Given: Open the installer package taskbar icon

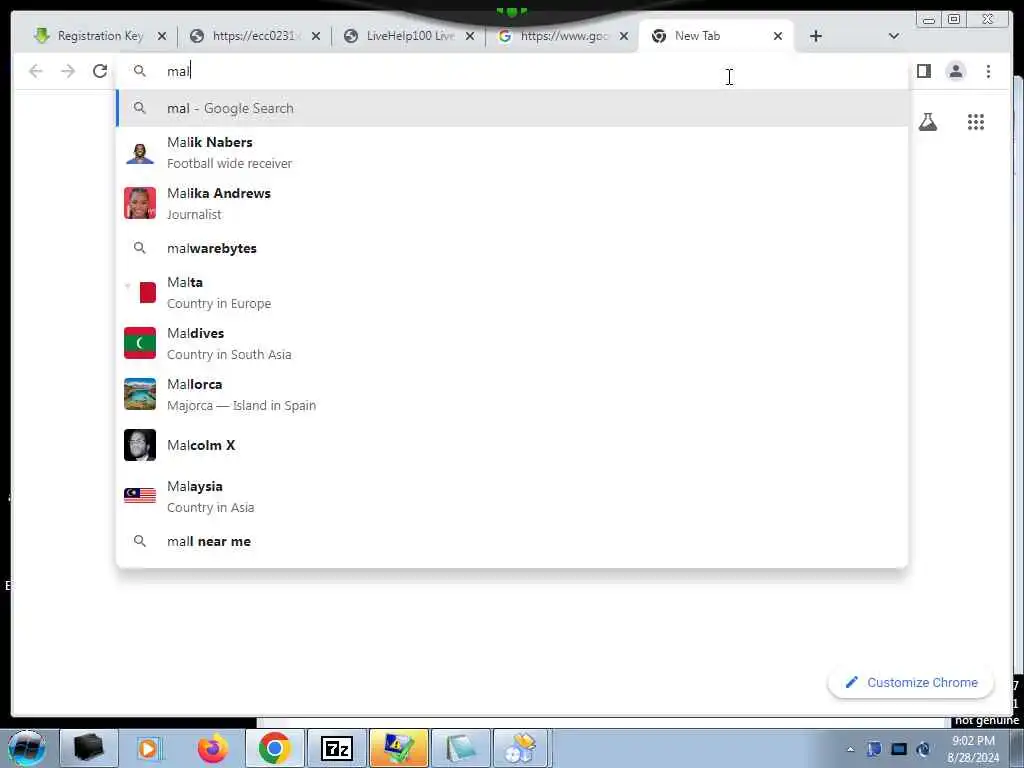Looking at the screenshot, I should [521, 748].
